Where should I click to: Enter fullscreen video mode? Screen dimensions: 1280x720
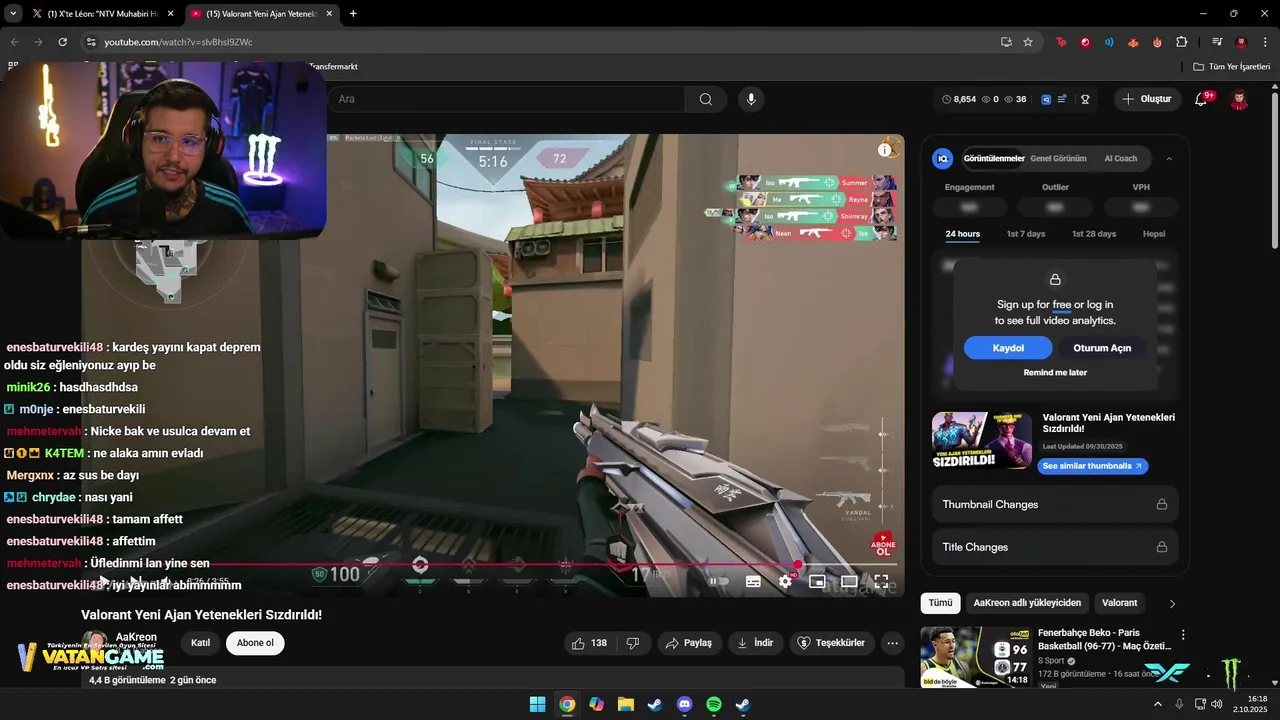click(x=881, y=581)
